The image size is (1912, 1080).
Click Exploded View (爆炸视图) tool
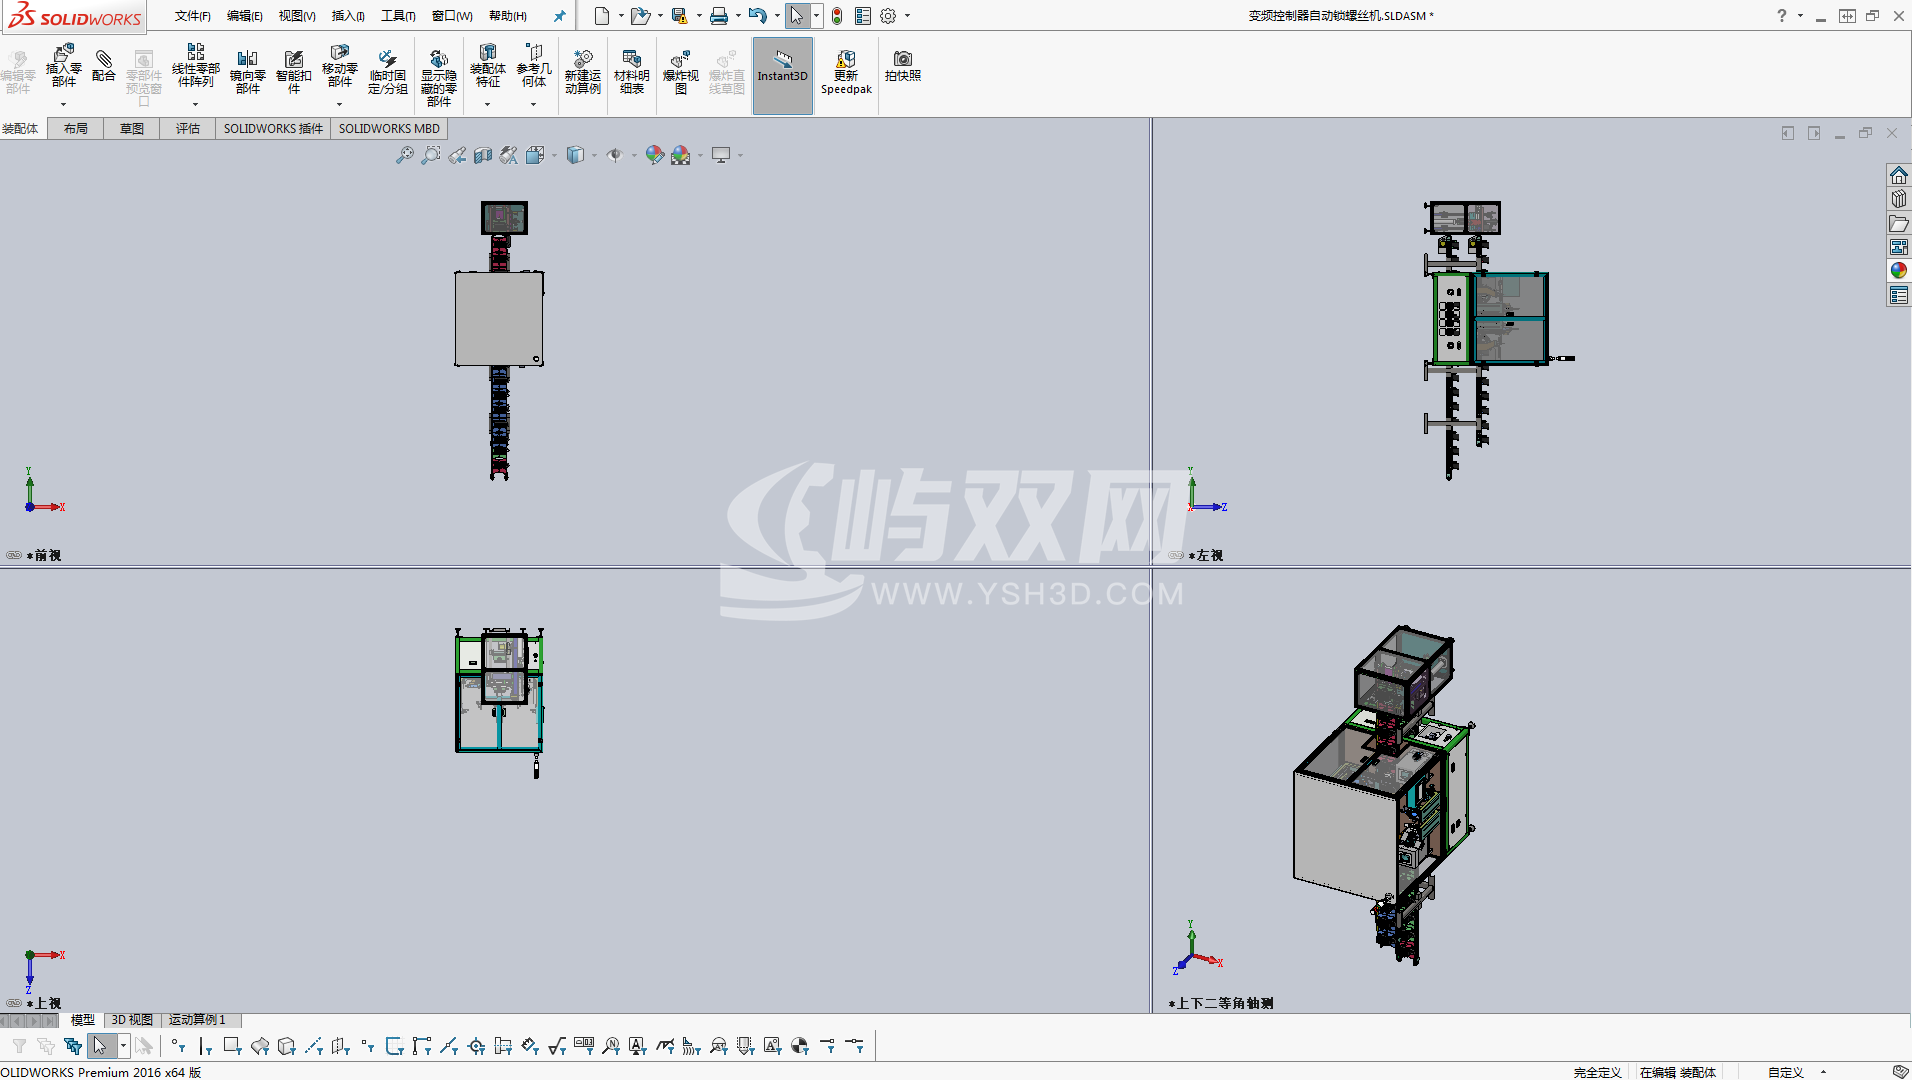(x=681, y=72)
